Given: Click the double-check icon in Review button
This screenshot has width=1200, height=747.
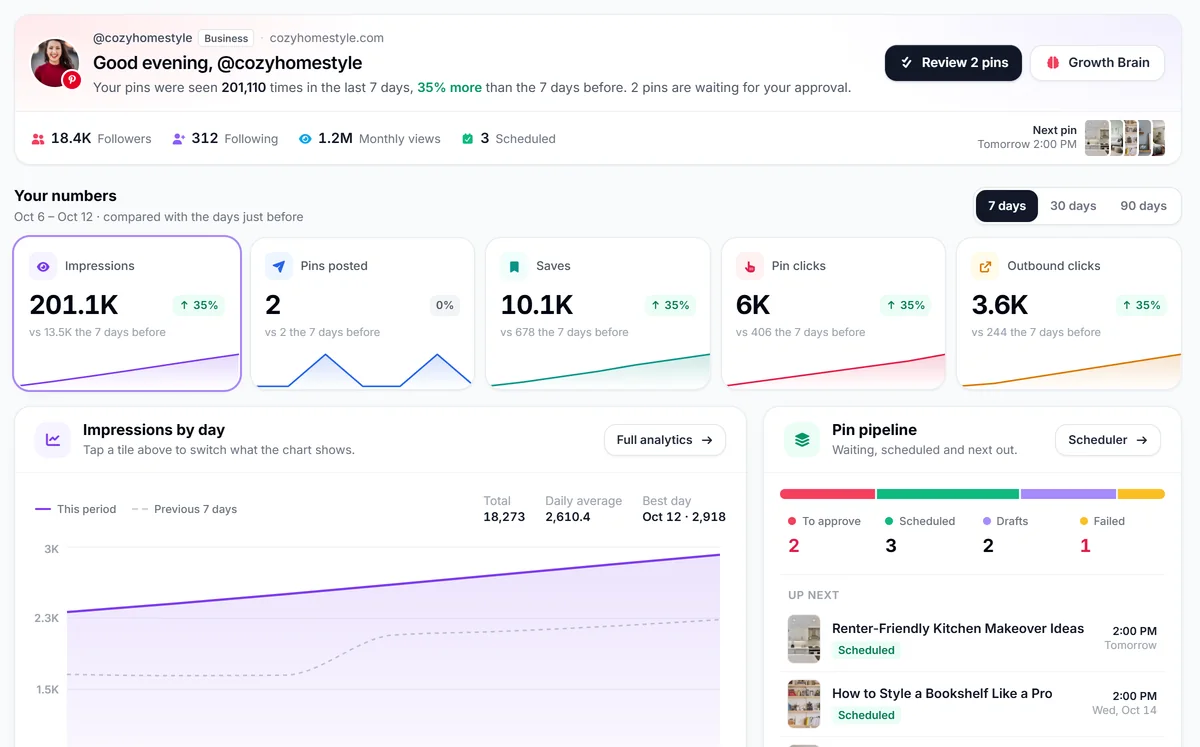Looking at the screenshot, I should pos(906,62).
